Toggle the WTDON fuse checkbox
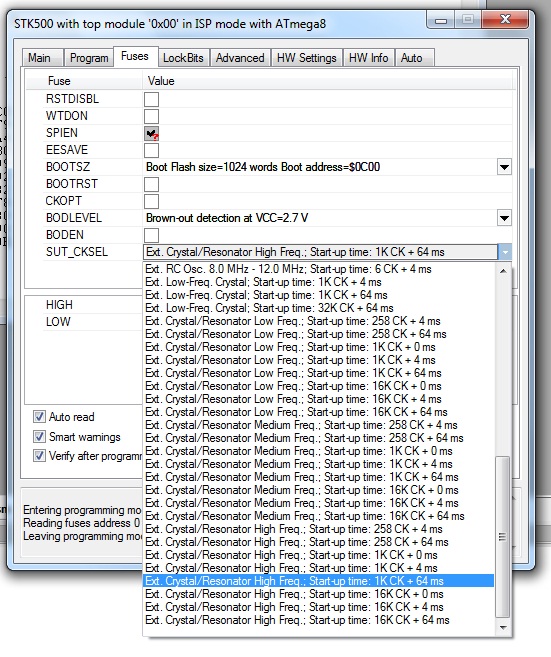The height and width of the screenshot is (657, 551). click(x=152, y=116)
